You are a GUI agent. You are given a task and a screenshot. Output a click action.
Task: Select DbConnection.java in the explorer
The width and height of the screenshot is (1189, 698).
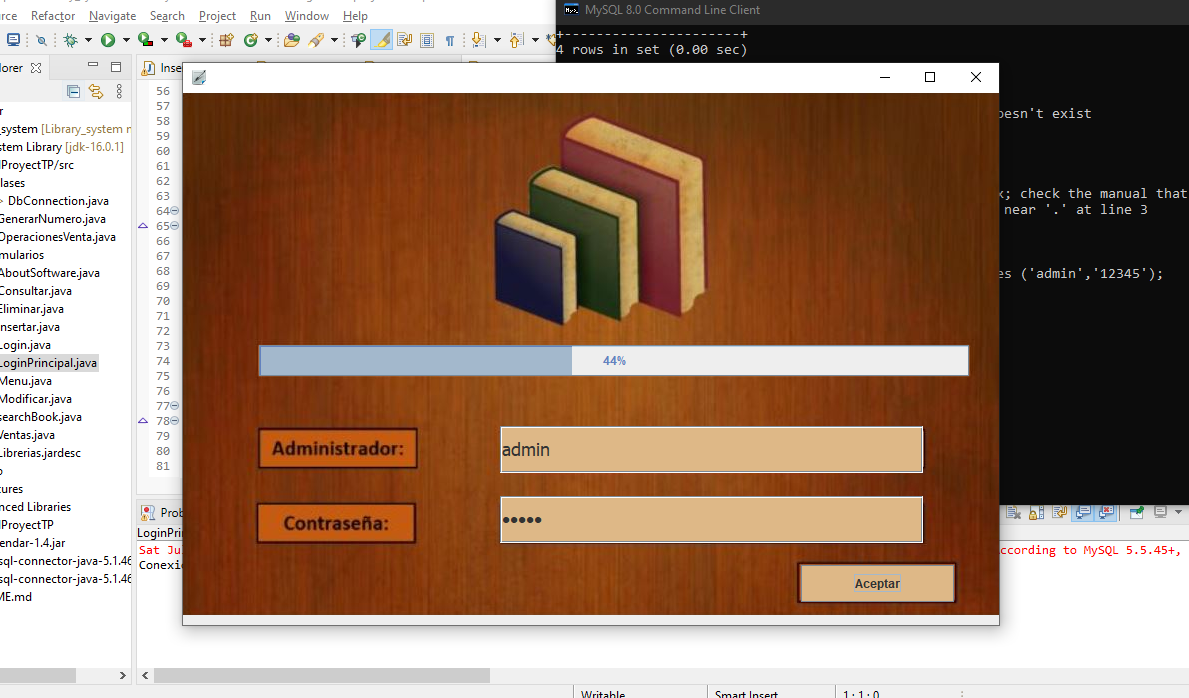coord(58,200)
